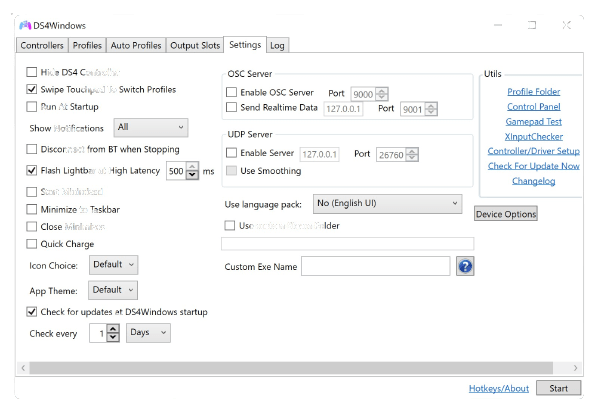Increase the Flash Lightbar latency value

(x=192, y=166)
